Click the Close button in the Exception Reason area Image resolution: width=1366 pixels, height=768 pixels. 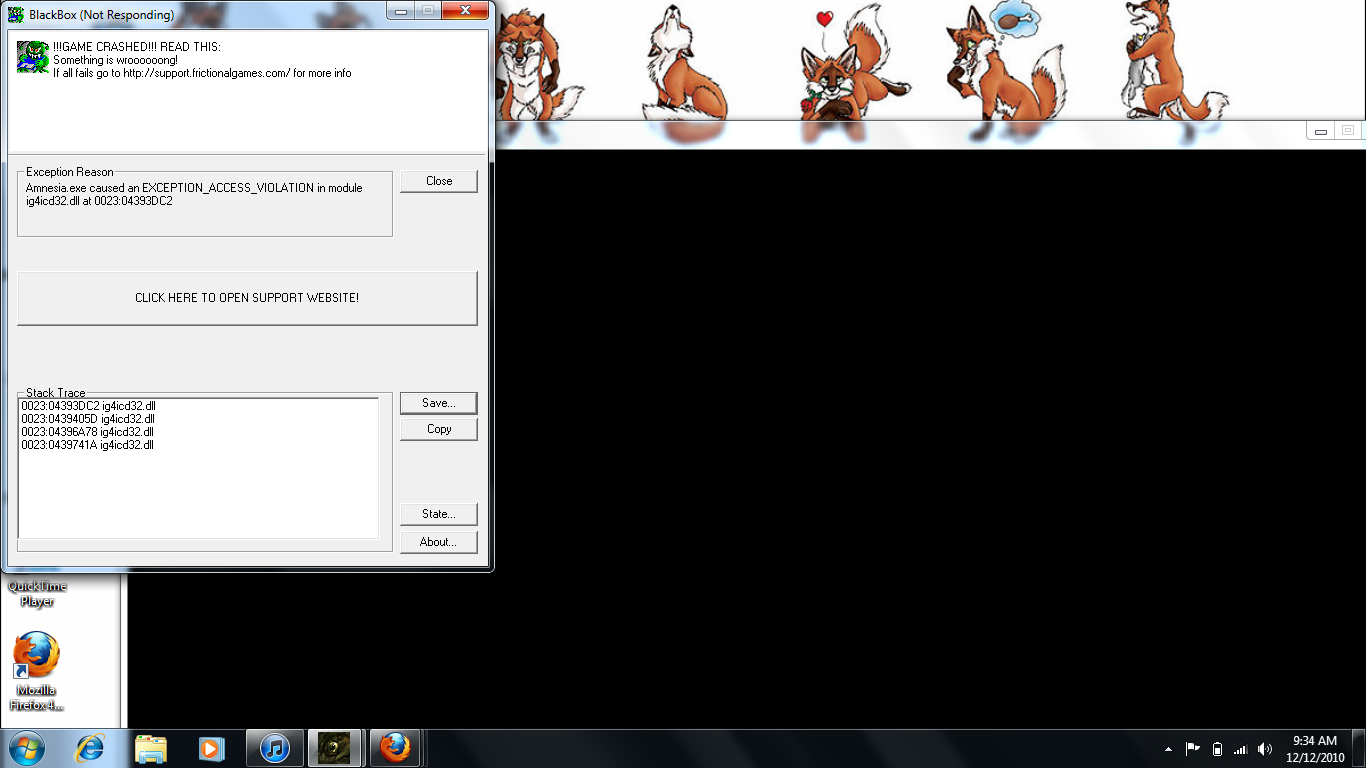tap(438, 181)
